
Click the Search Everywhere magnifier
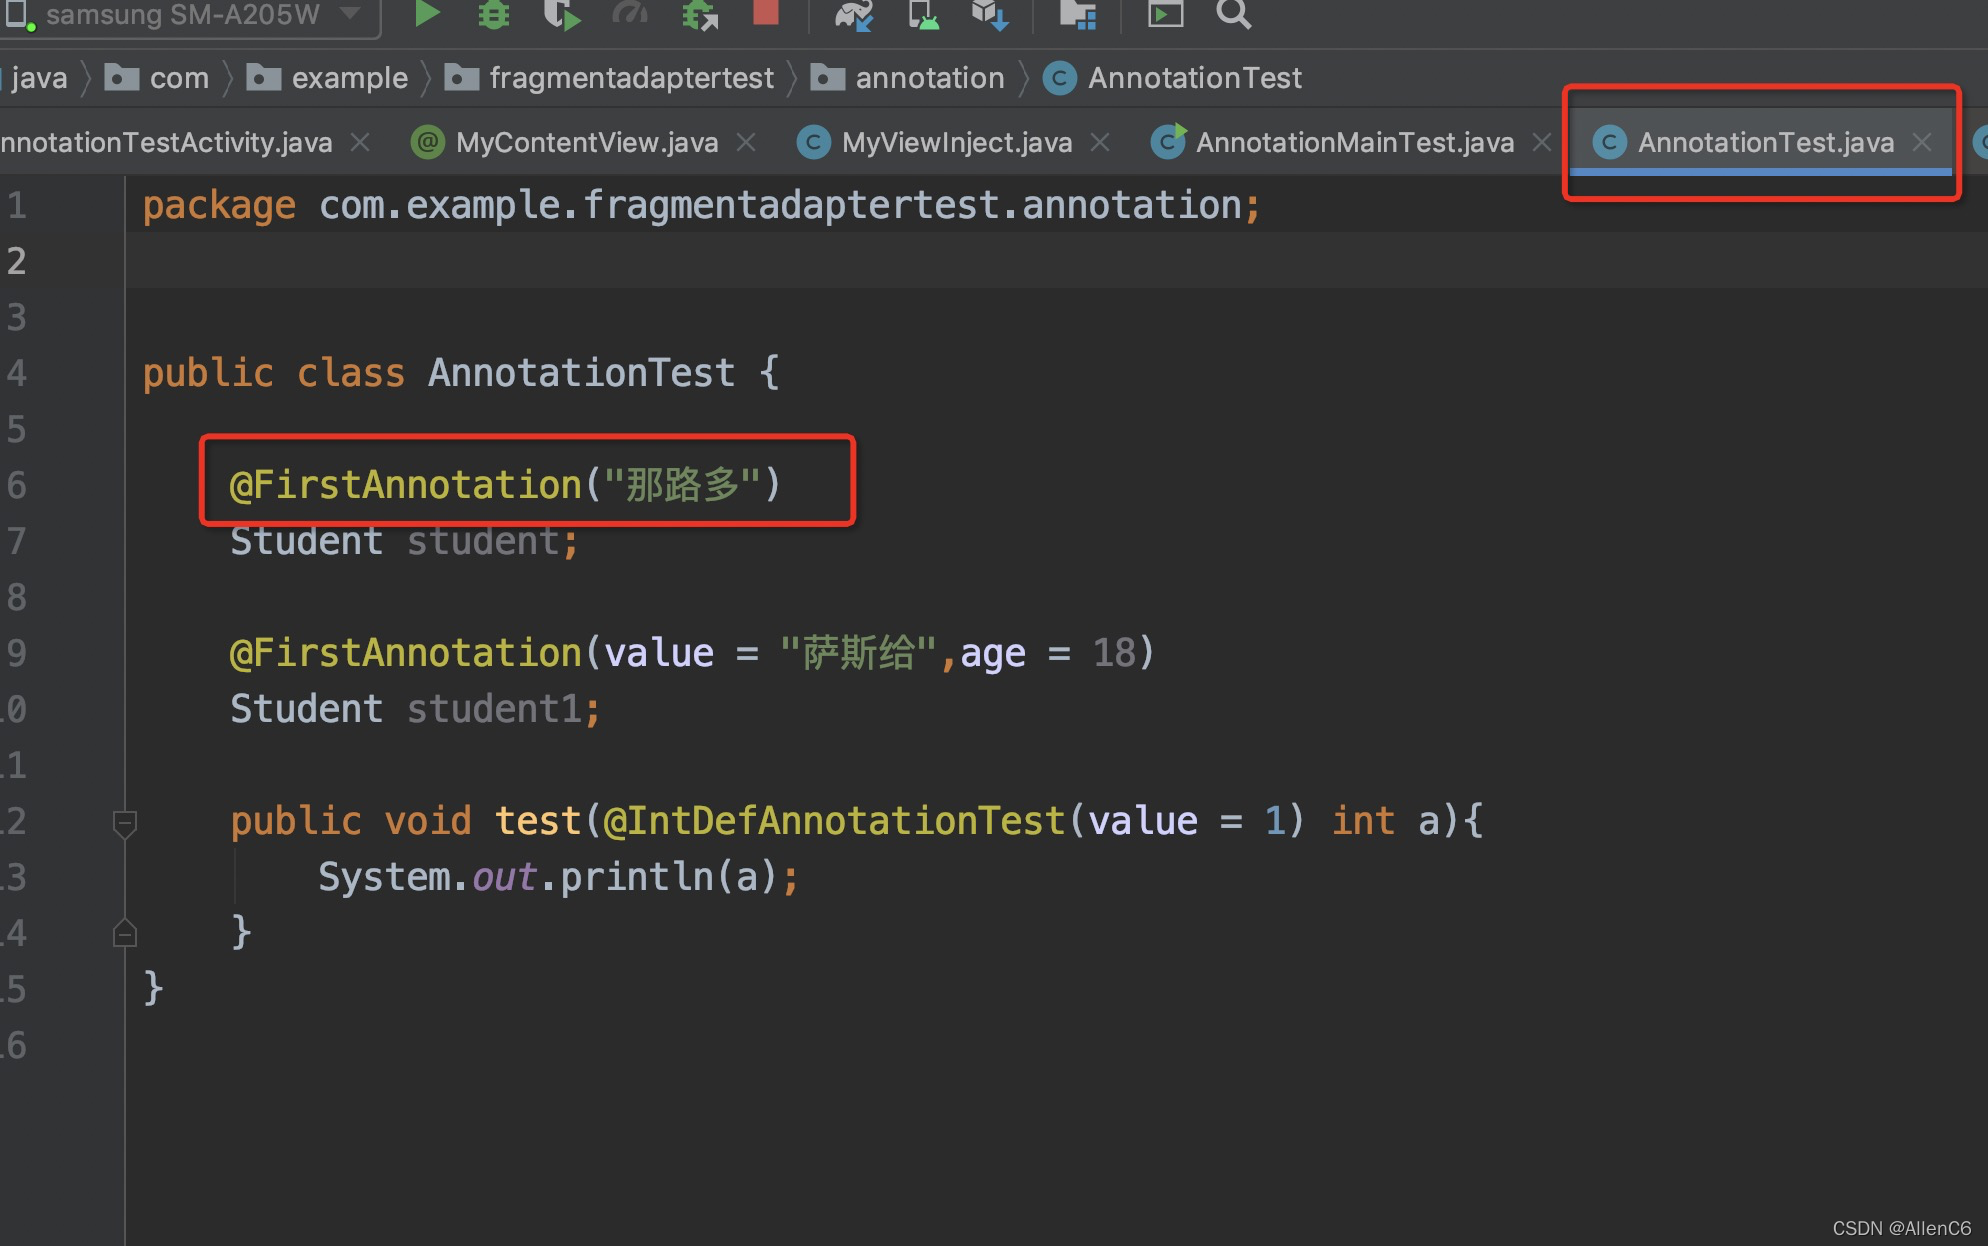(x=1234, y=13)
